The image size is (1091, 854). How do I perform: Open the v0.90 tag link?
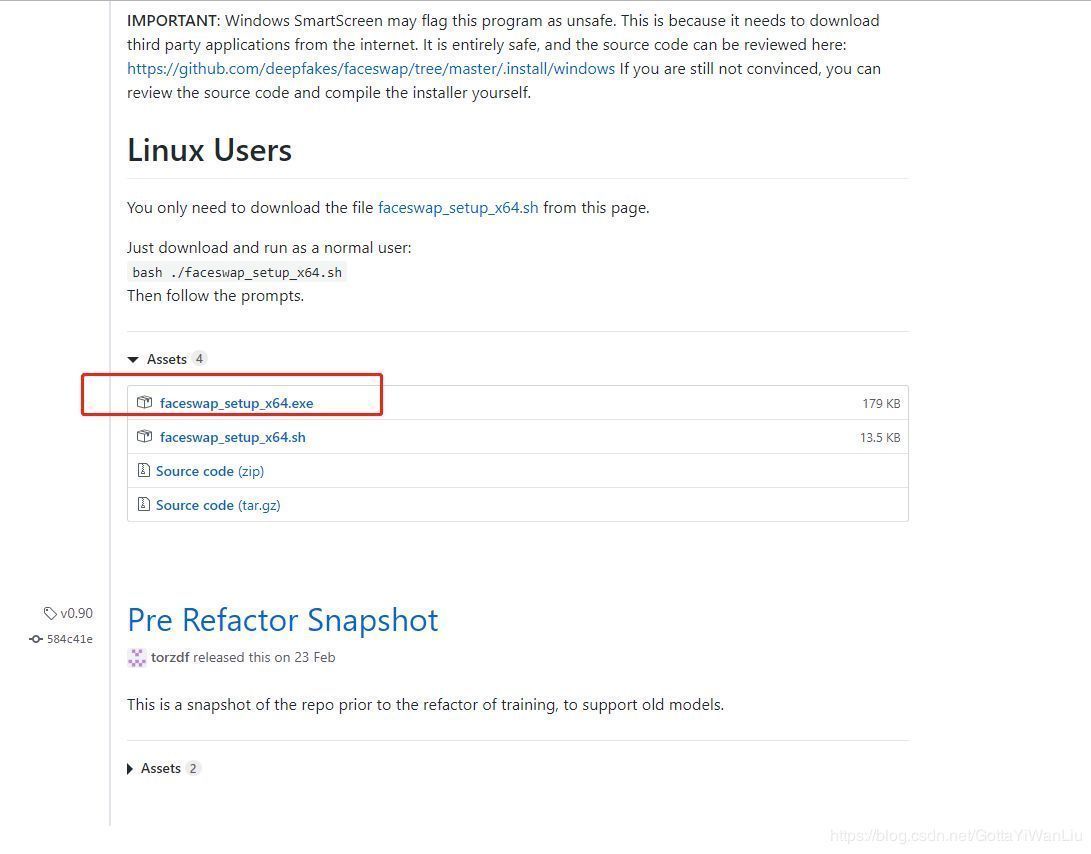[x=76, y=613]
